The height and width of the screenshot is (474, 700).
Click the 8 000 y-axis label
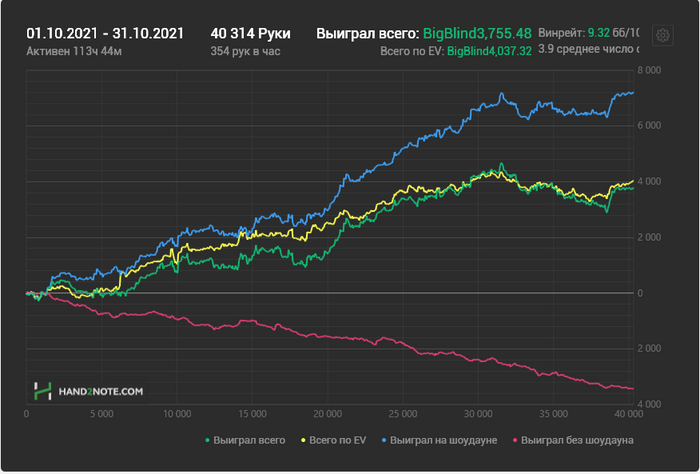coord(650,71)
